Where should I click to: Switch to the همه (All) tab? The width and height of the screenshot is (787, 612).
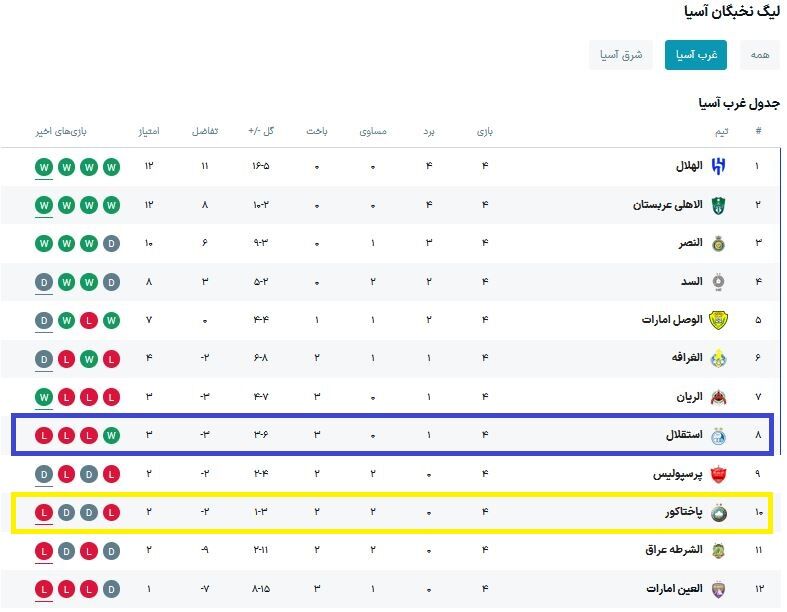pos(760,55)
